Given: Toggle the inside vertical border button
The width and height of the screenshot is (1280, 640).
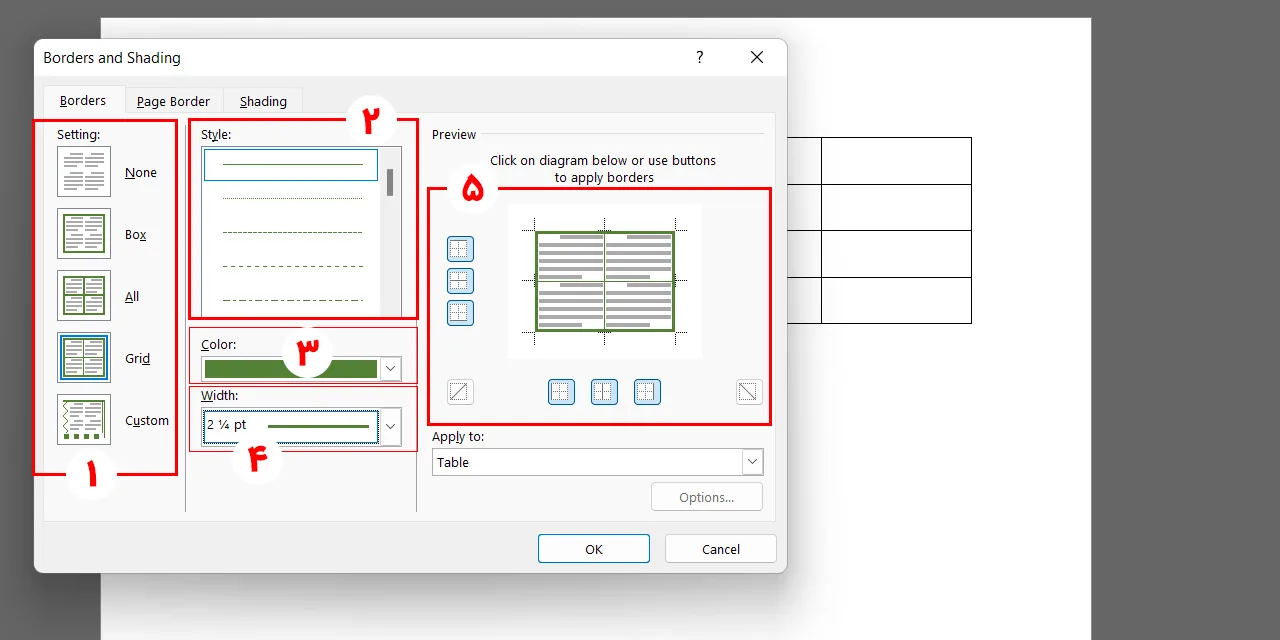Looking at the screenshot, I should (604, 392).
